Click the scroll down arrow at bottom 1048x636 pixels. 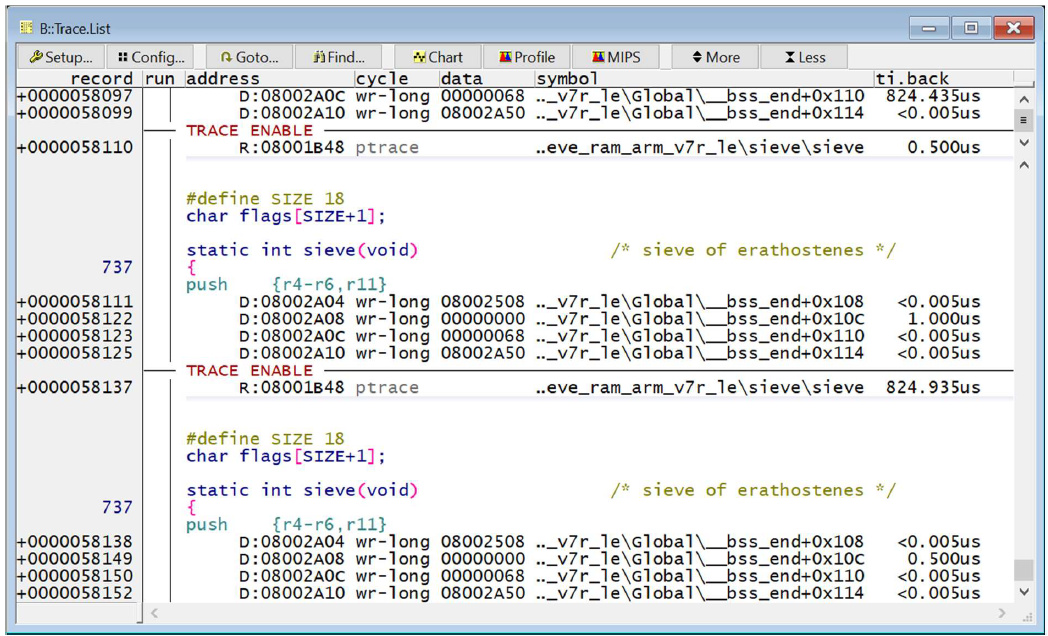[x=1023, y=592]
